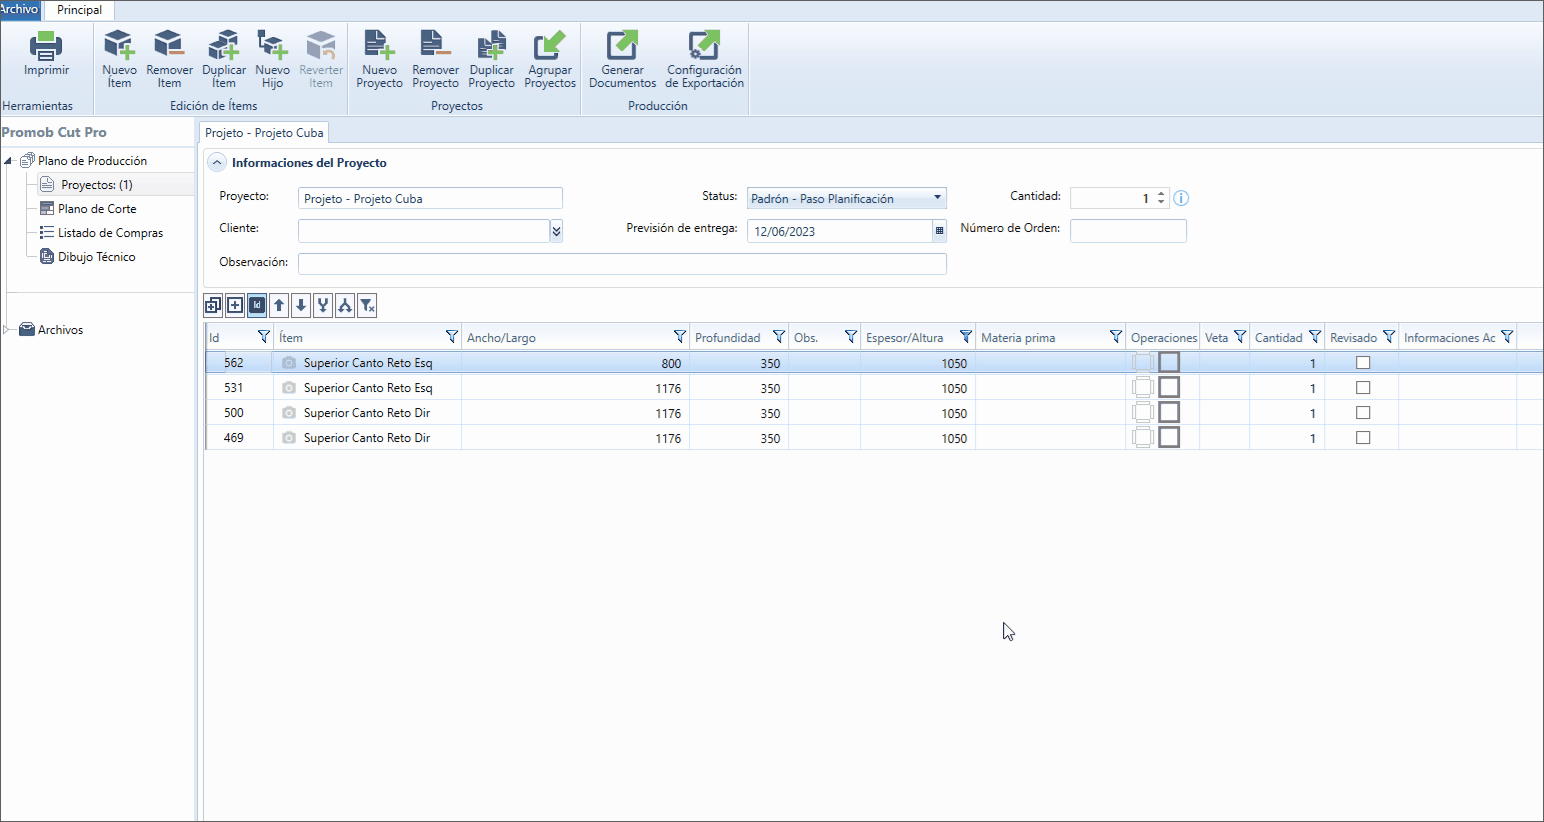The width and height of the screenshot is (1544, 822).
Task: Open the Espesor/Altura column filter
Action: [966, 337]
